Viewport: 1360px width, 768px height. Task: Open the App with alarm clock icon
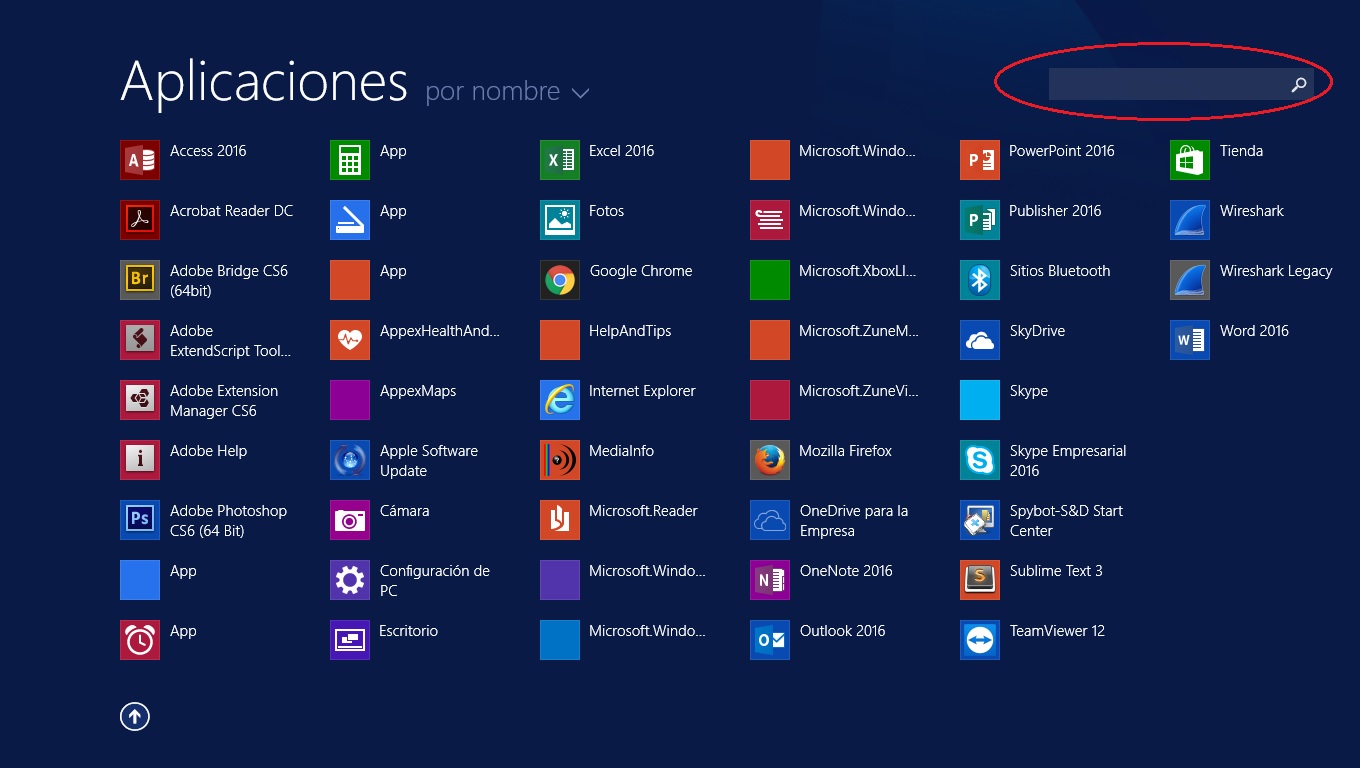[140, 640]
